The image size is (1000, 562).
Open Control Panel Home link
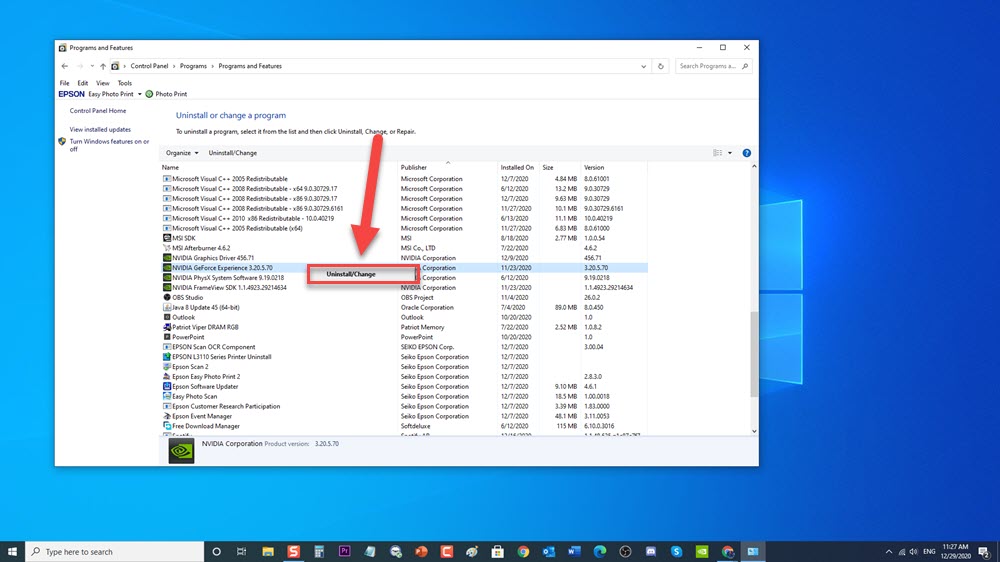point(98,111)
